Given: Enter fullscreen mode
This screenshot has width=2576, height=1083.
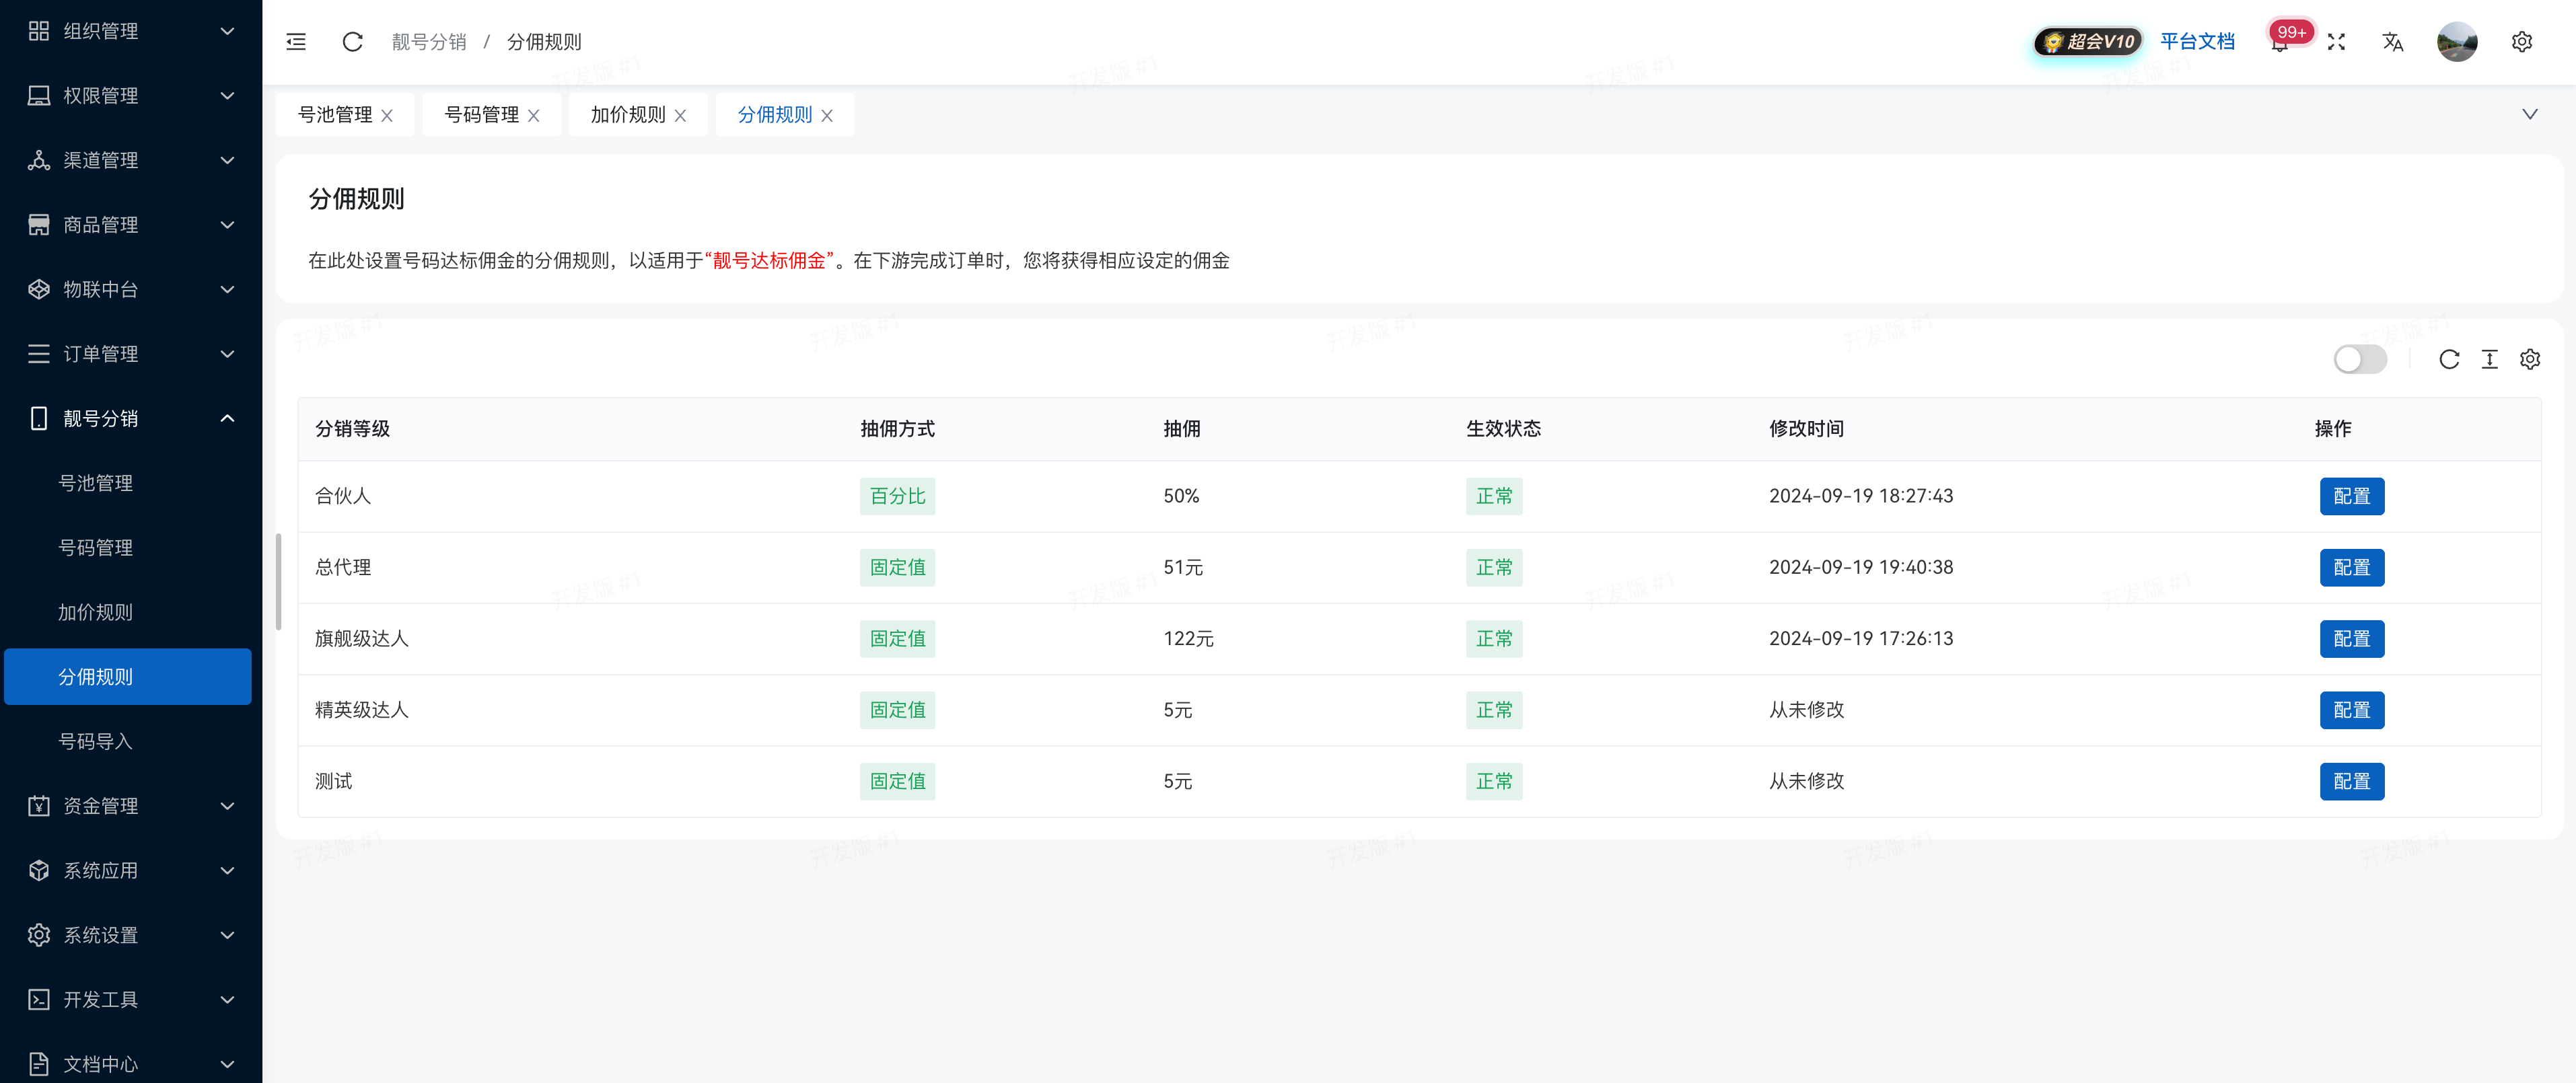Looking at the screenshot, I should pos(2336,42).
